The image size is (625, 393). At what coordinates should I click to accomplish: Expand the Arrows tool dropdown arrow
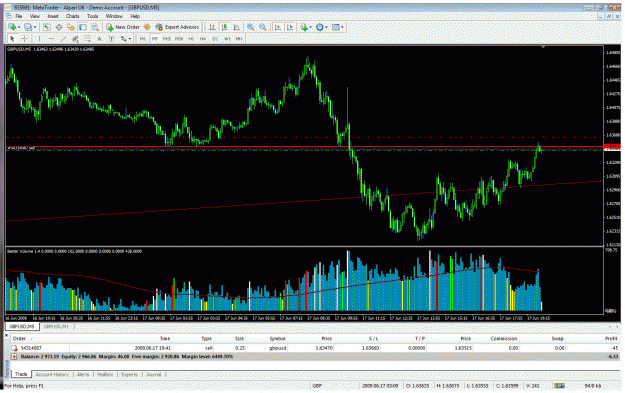pyautogui.click(x=130, y=39)
